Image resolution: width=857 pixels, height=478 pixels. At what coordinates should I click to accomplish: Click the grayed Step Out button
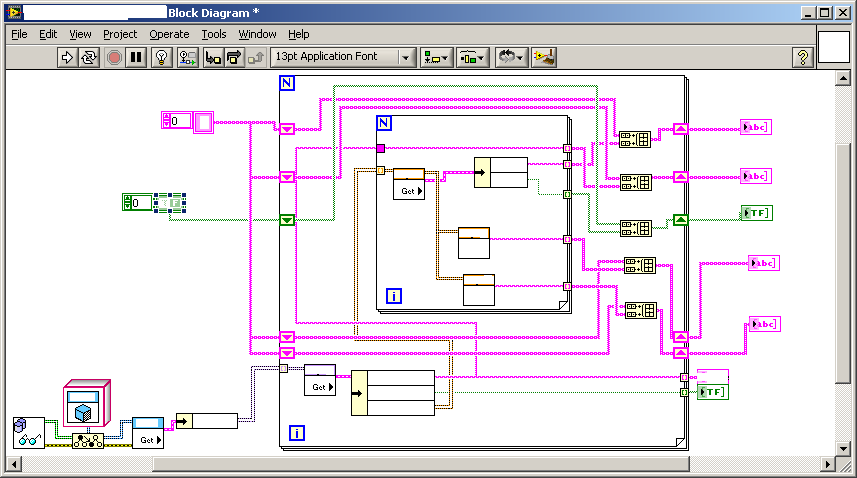click(x=255, y=57)
